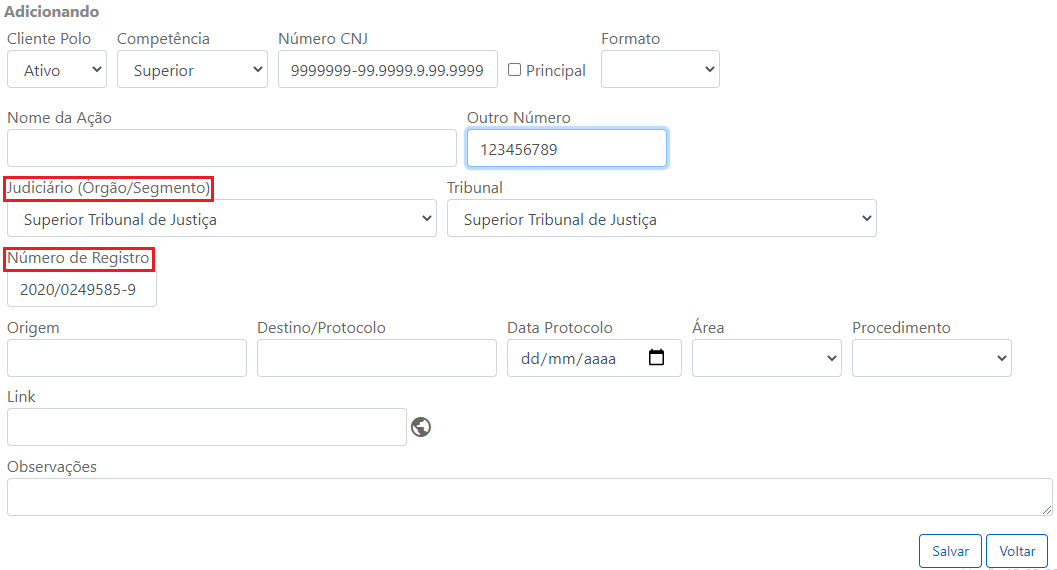This screenshot has height=570, width=1057.
Task: Tick the Principal checkbox
Action: pos(514,69)
